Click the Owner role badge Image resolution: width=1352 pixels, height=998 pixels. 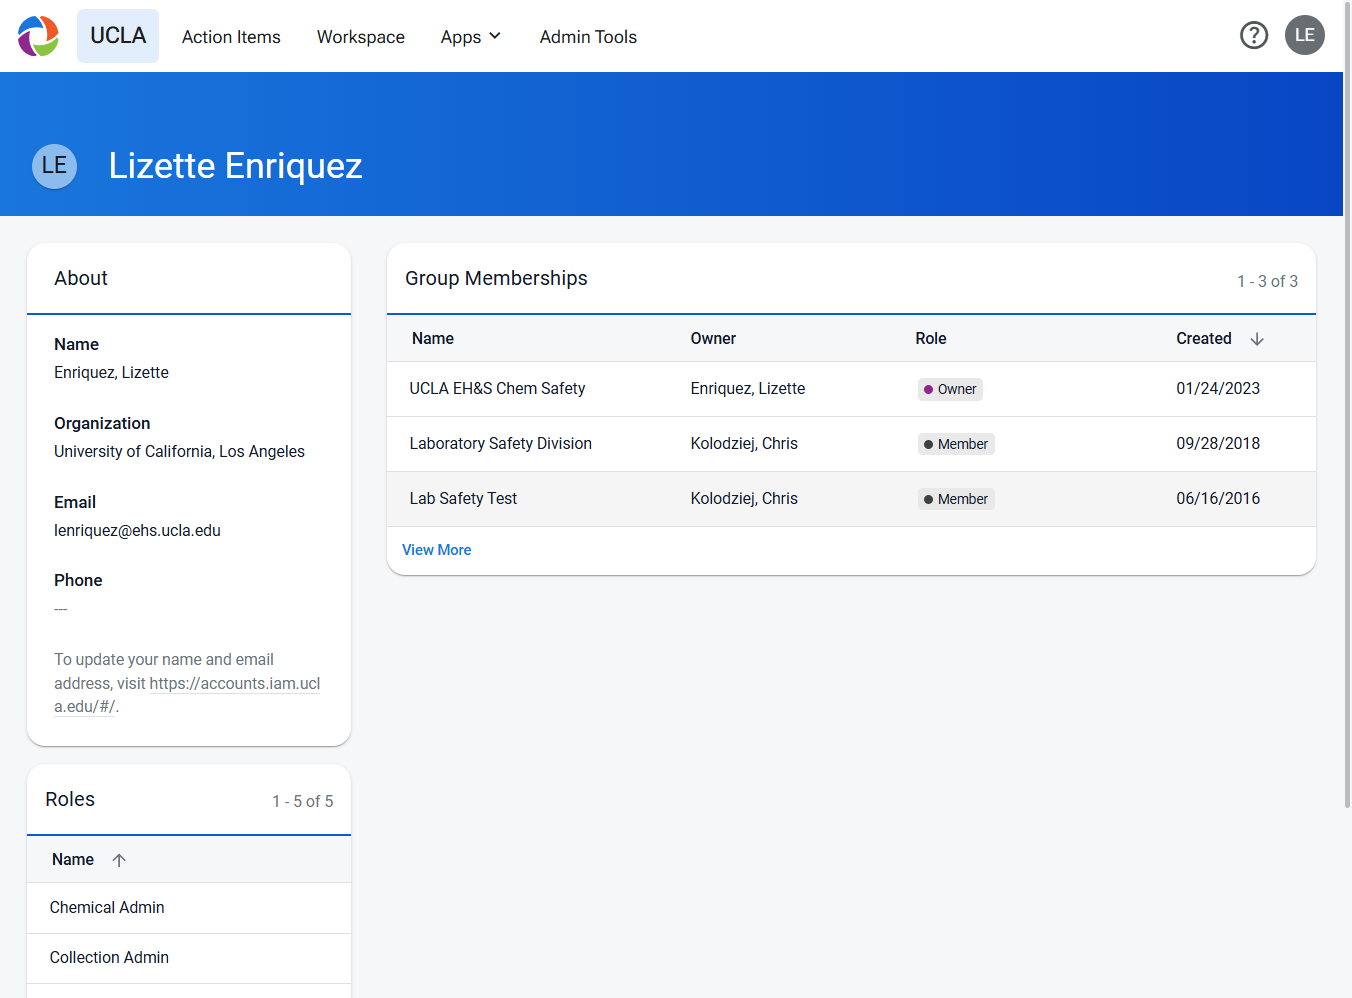(950, 389)
